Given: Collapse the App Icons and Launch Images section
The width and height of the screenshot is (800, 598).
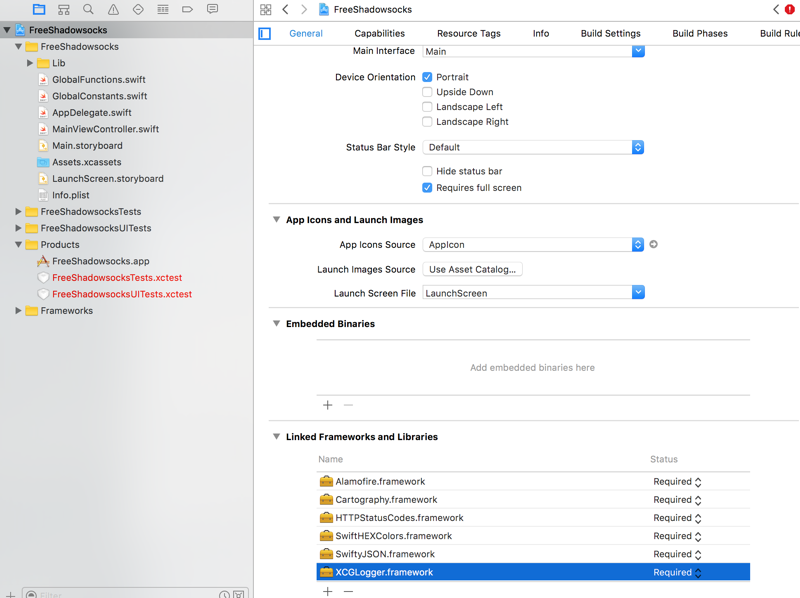Looking at the screenshot, I should [276, 219].
